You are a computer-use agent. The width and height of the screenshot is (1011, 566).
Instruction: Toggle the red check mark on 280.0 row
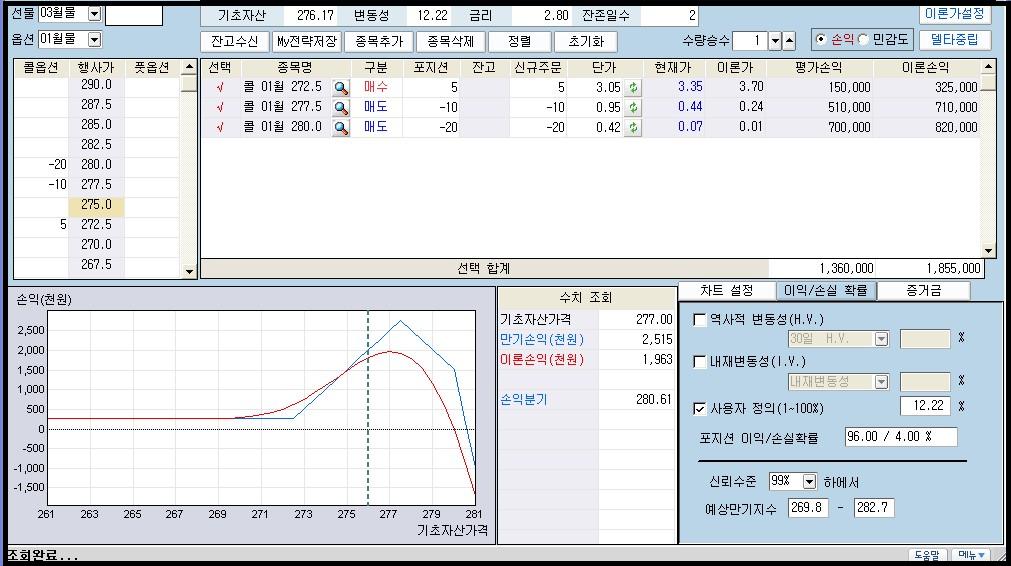coord(219,127)
